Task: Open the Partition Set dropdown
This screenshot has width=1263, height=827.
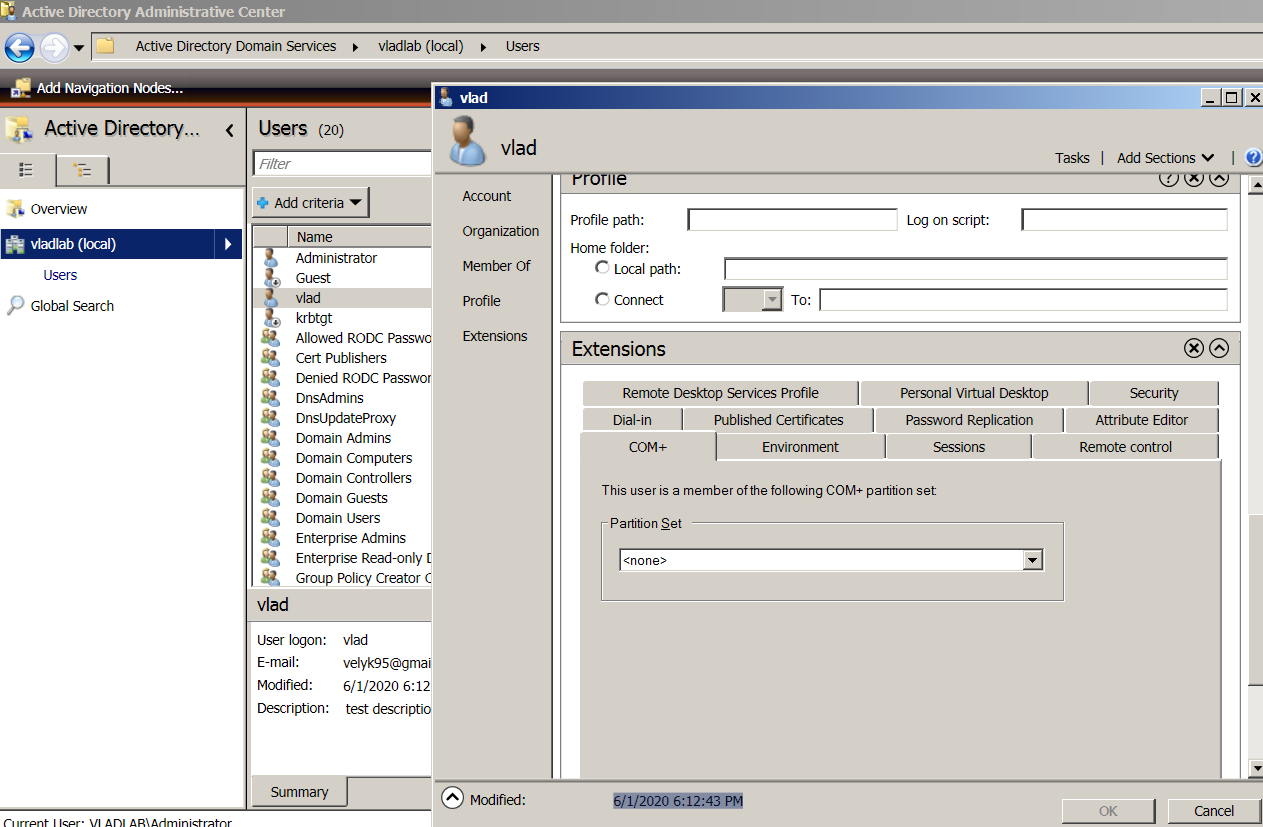Action: pos(1034,561)
